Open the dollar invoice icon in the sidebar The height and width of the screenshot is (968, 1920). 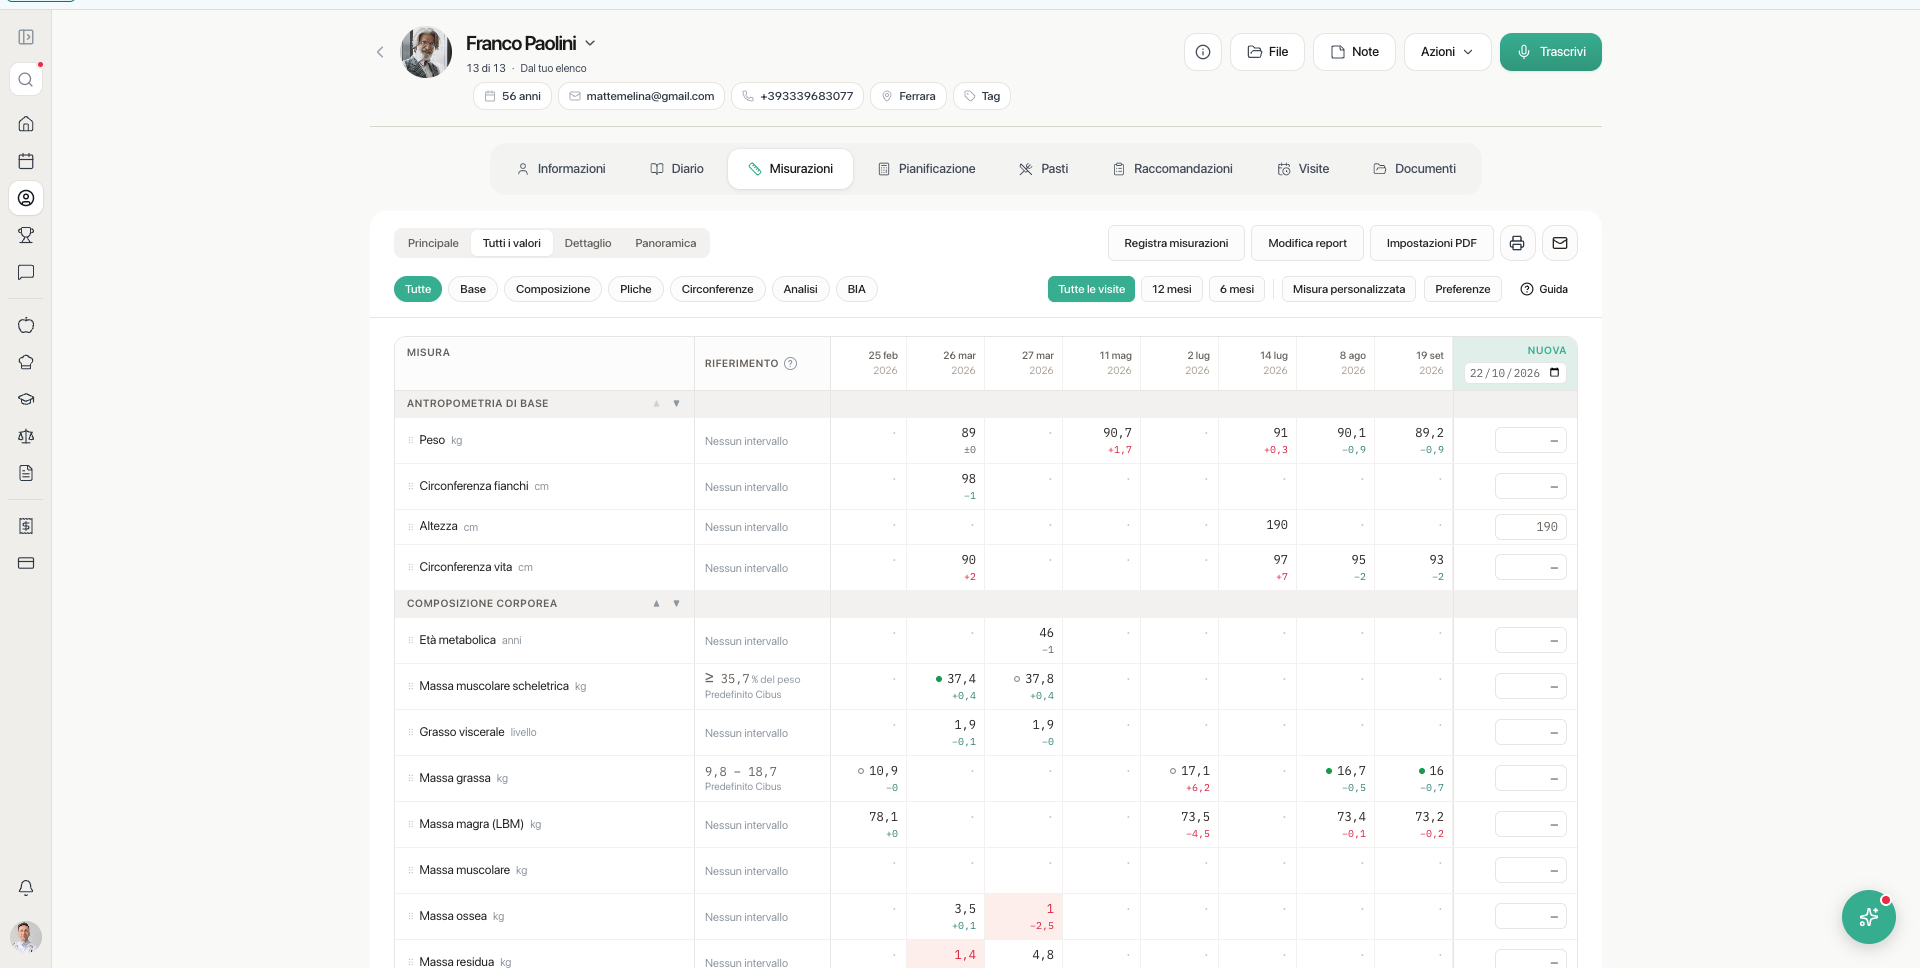click(26, 526)
